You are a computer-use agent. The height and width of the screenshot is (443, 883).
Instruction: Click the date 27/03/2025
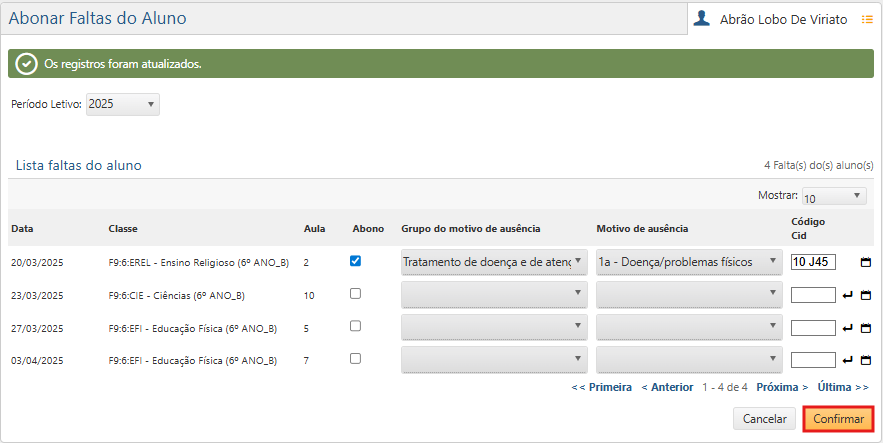pyautogui.click(x=37, y=329)
